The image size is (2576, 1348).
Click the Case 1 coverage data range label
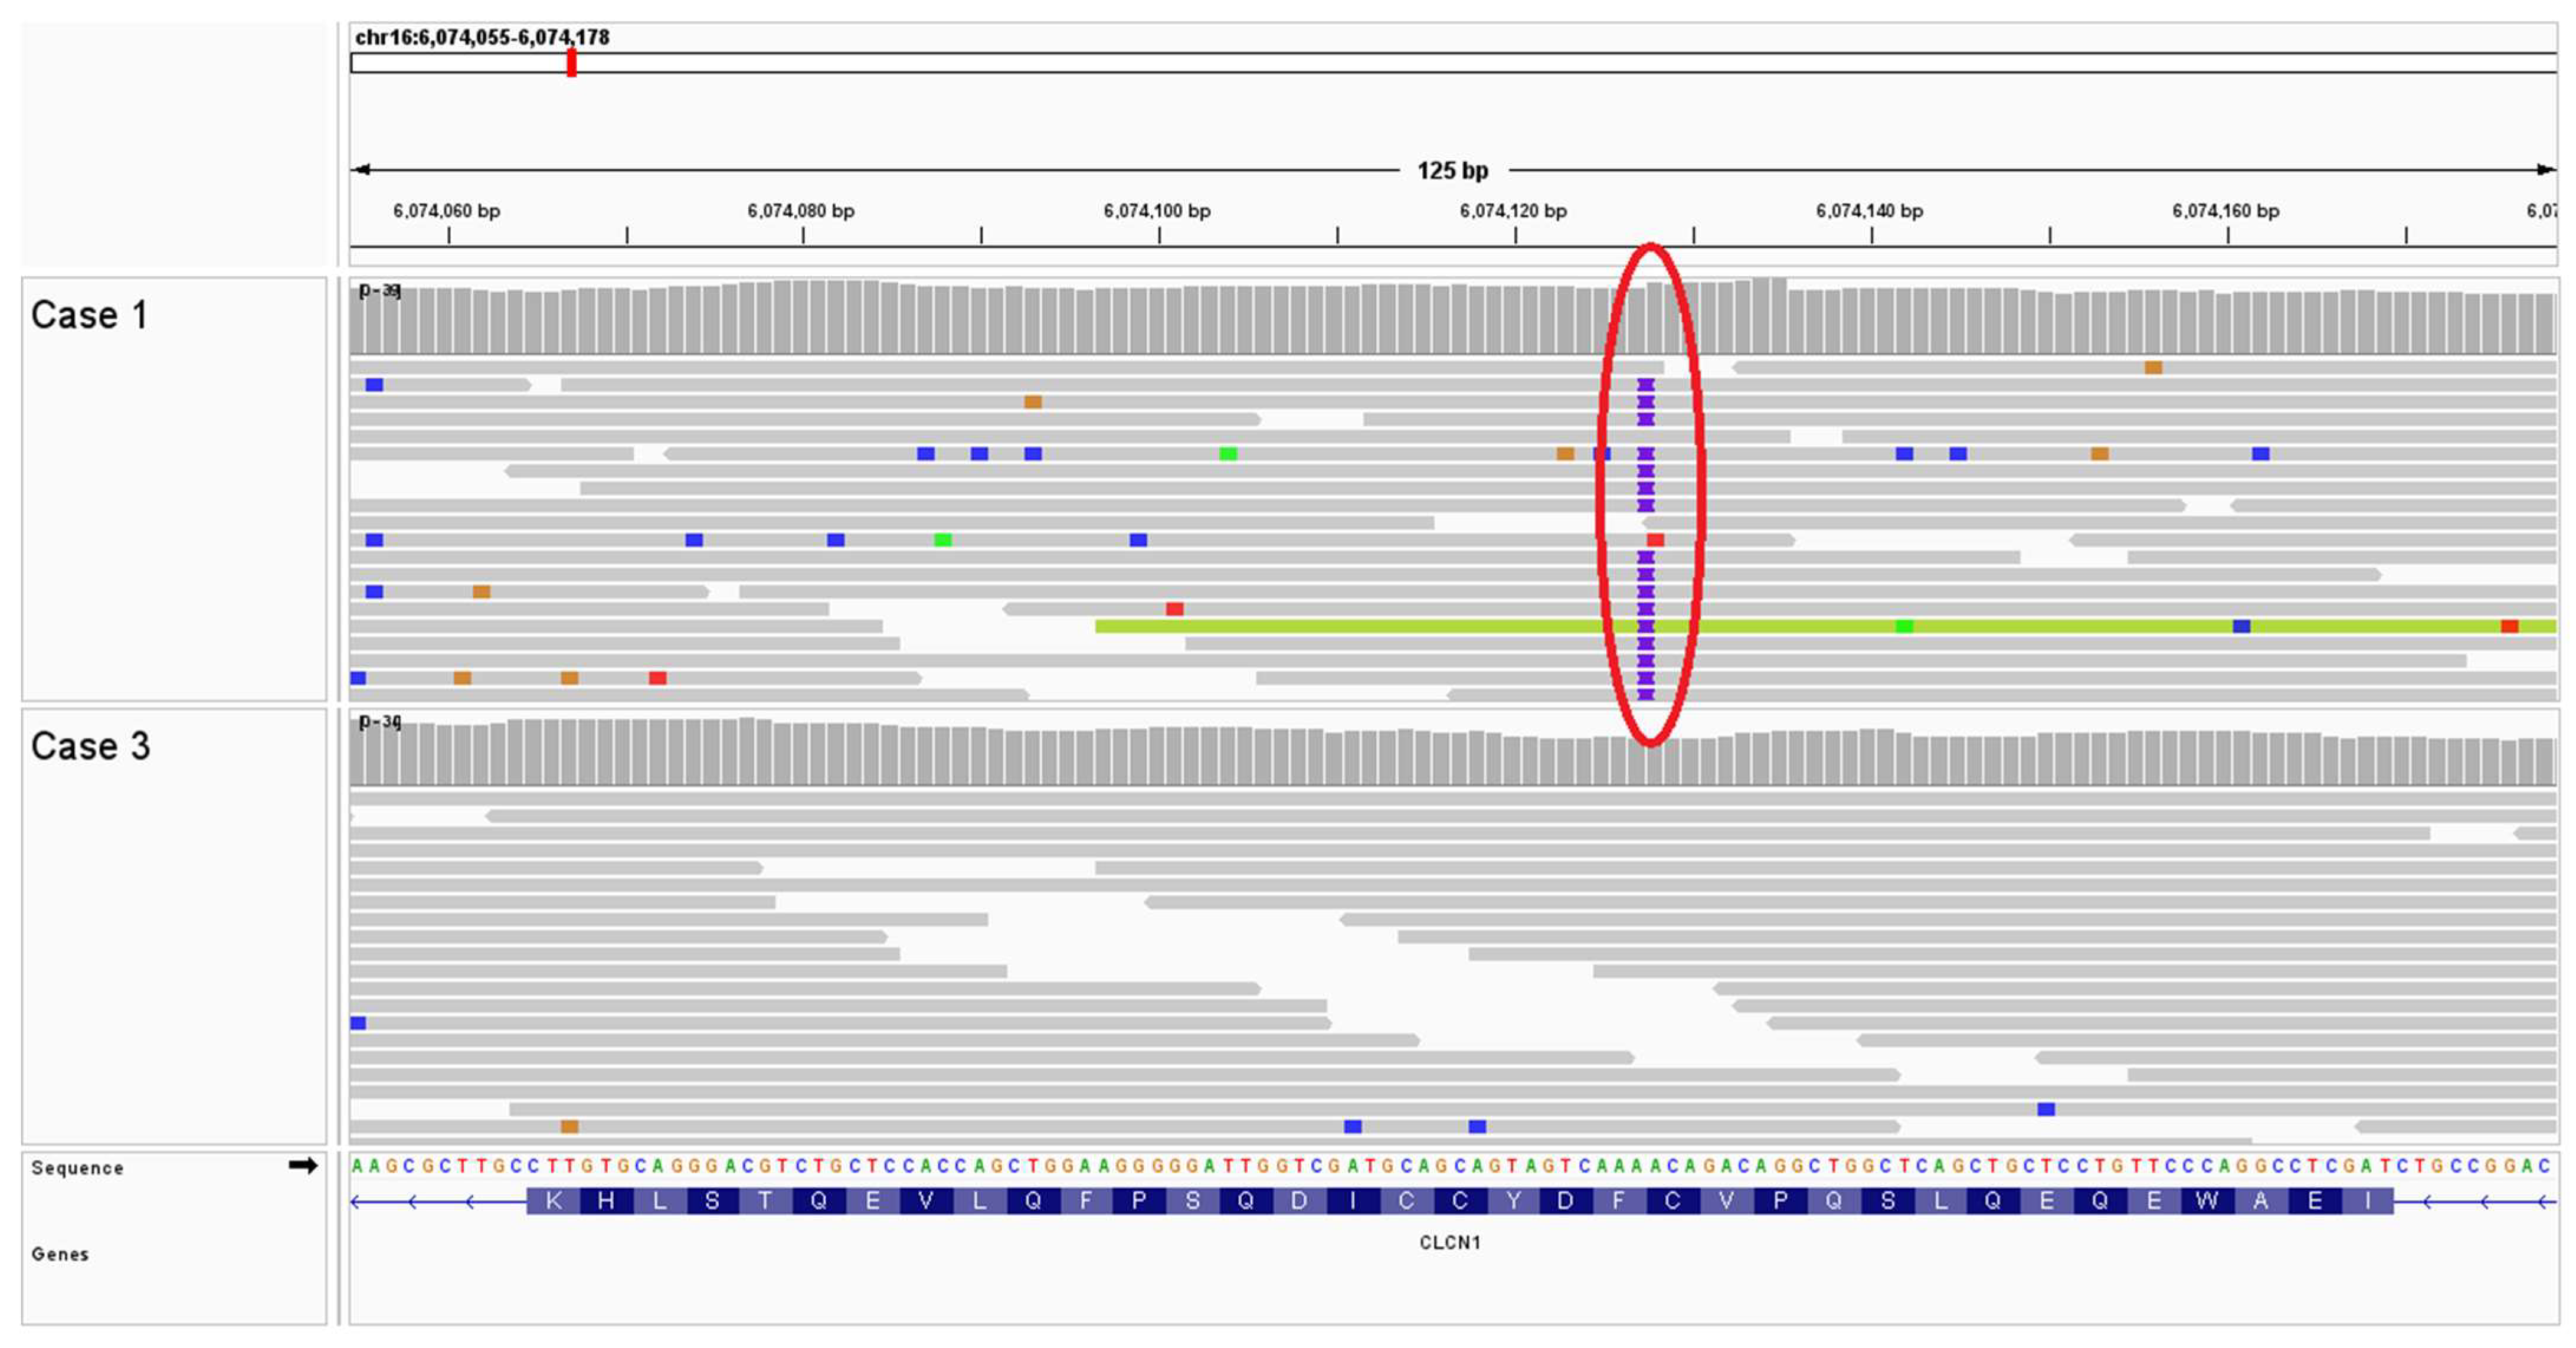pyautogui.click(x=379, y=290)
